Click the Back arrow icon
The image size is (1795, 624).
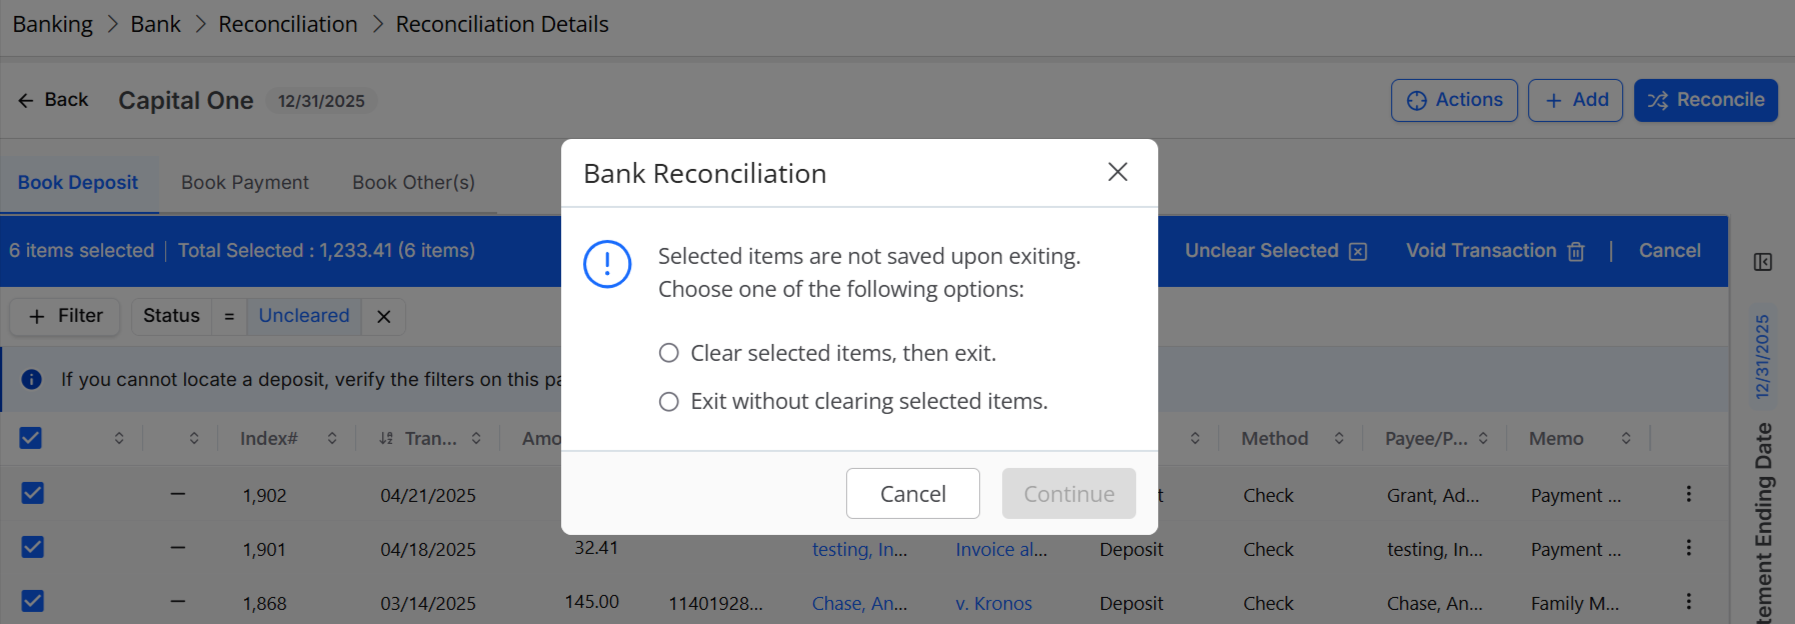pyautogui.click(x=26, y=100)
